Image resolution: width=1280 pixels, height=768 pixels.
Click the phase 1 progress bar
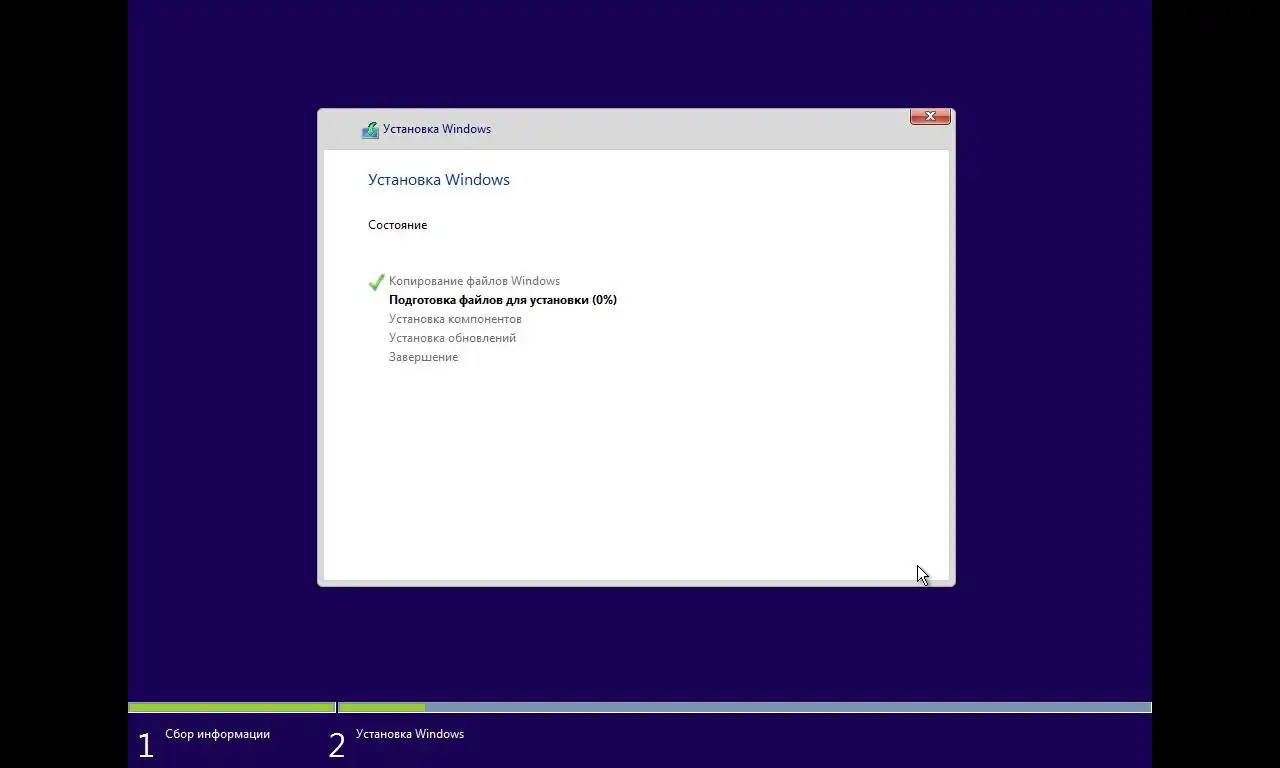[232, 707]
